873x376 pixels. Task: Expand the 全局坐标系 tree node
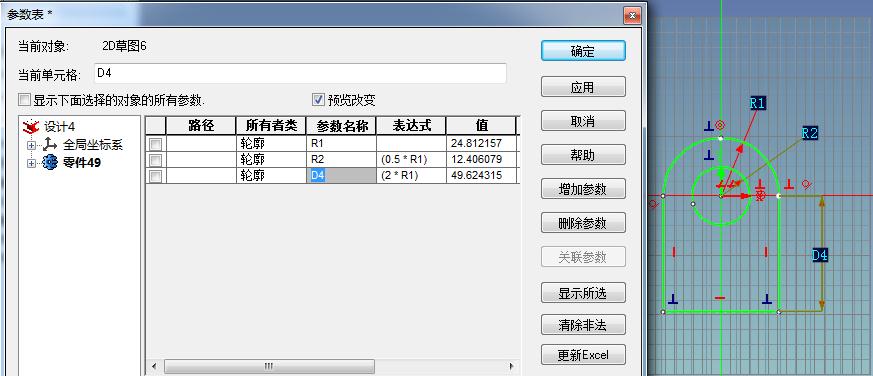click(x=32, y=145)
